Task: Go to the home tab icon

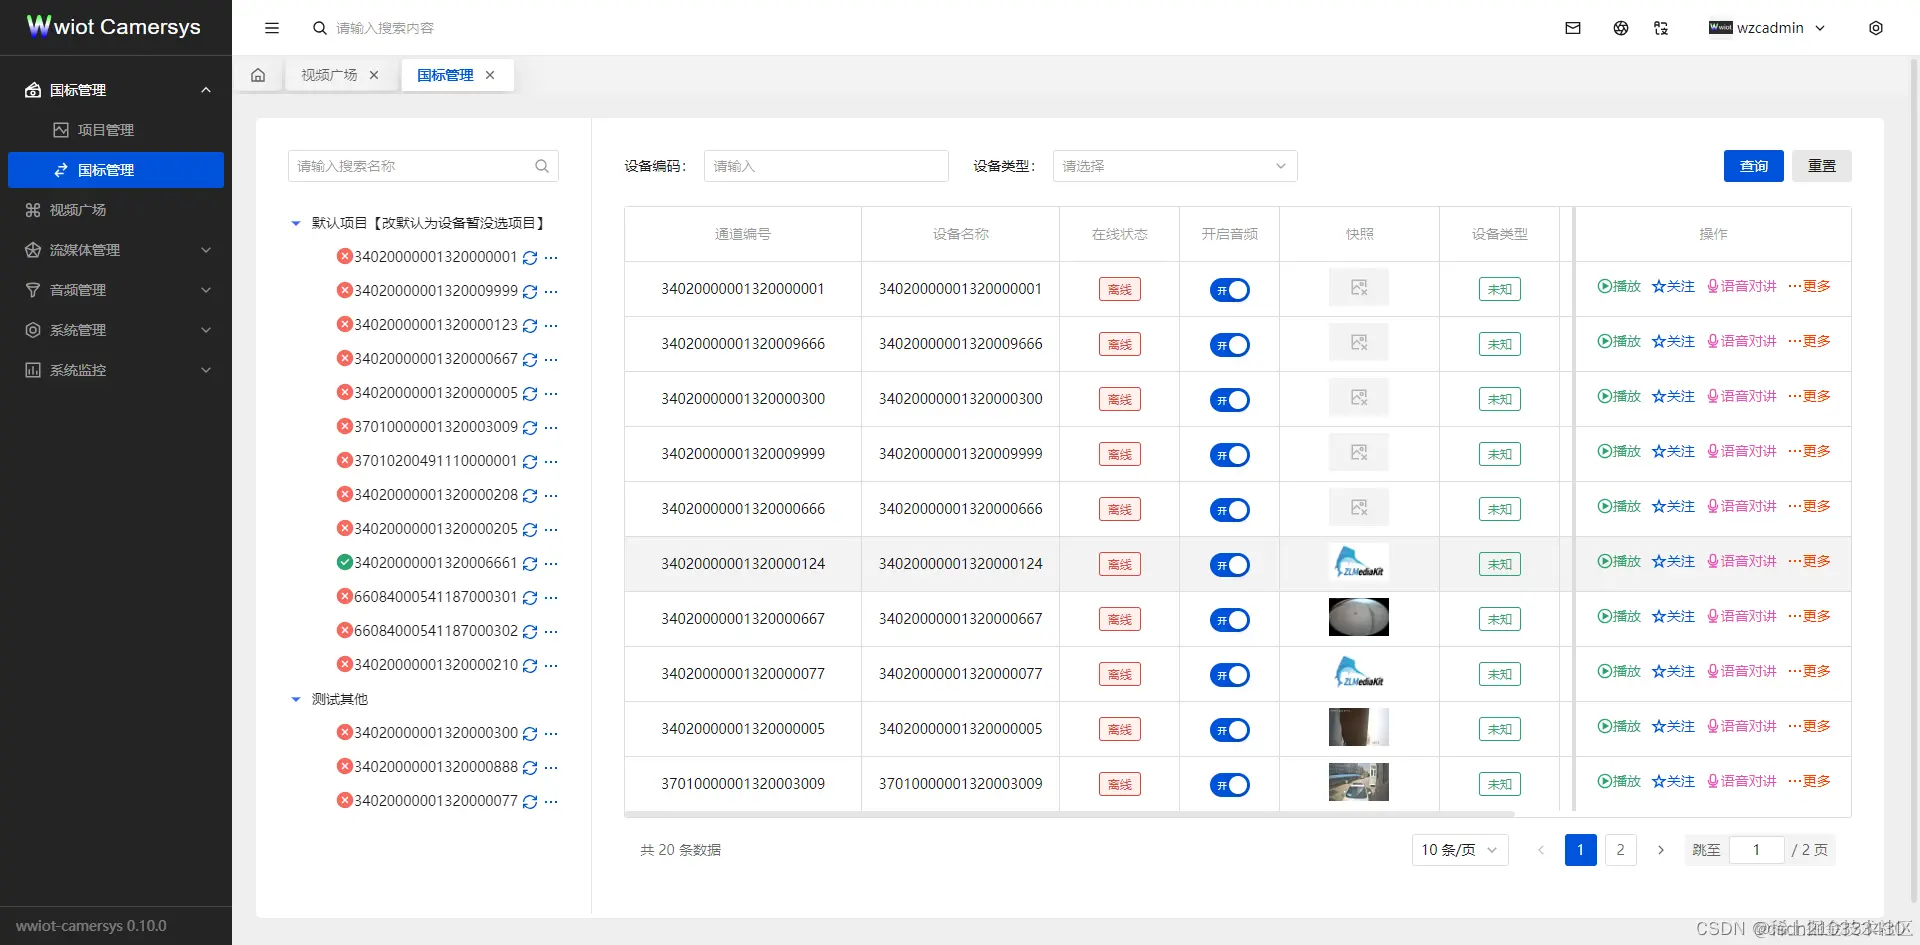Action: click(x=258, y=75)
